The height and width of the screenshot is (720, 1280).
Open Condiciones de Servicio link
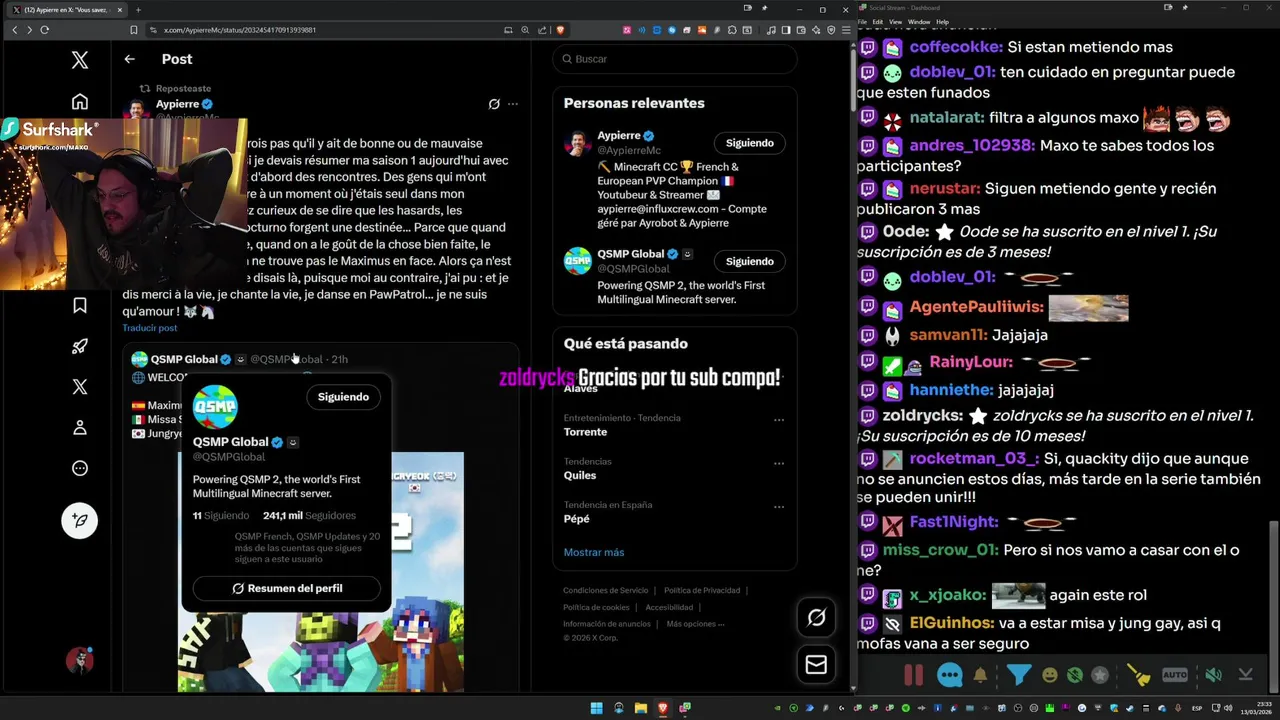605,590
